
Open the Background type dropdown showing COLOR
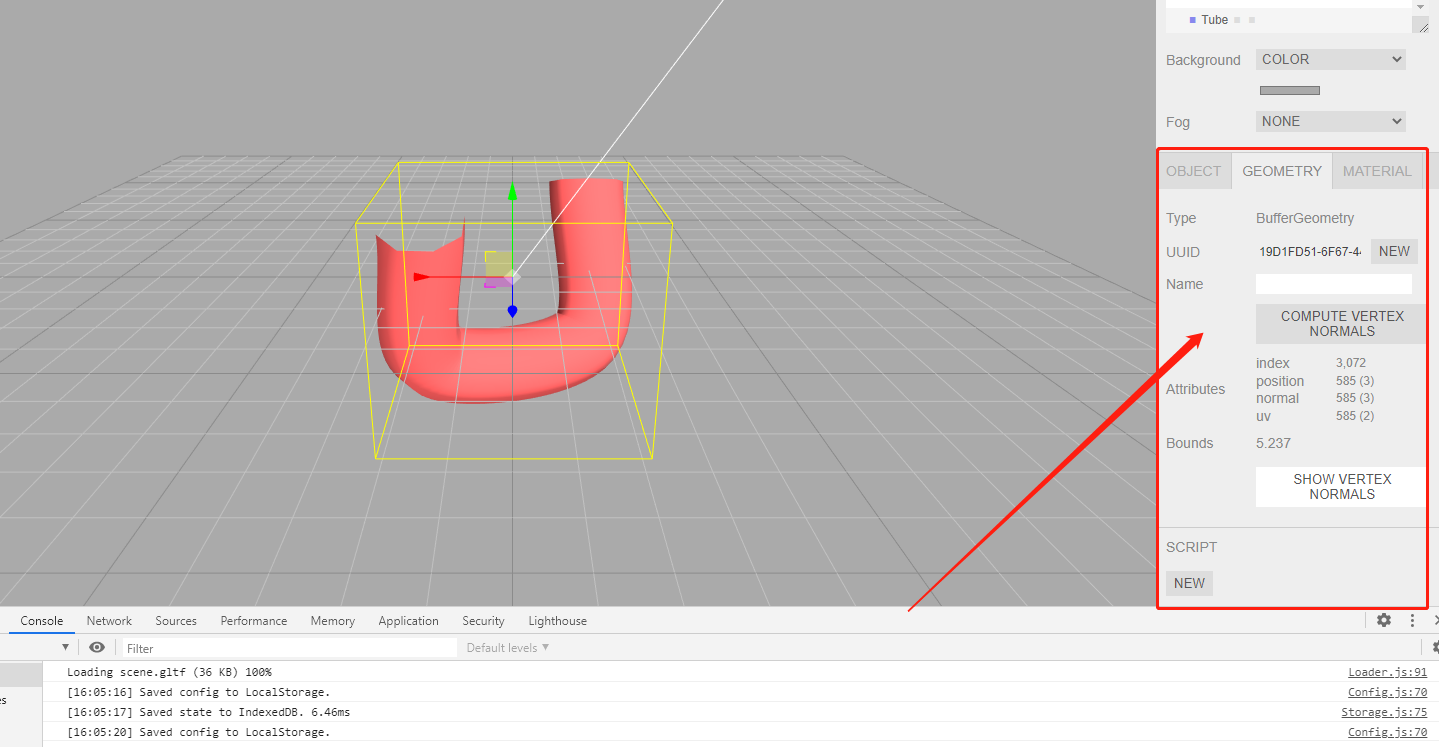[1330, 60]
